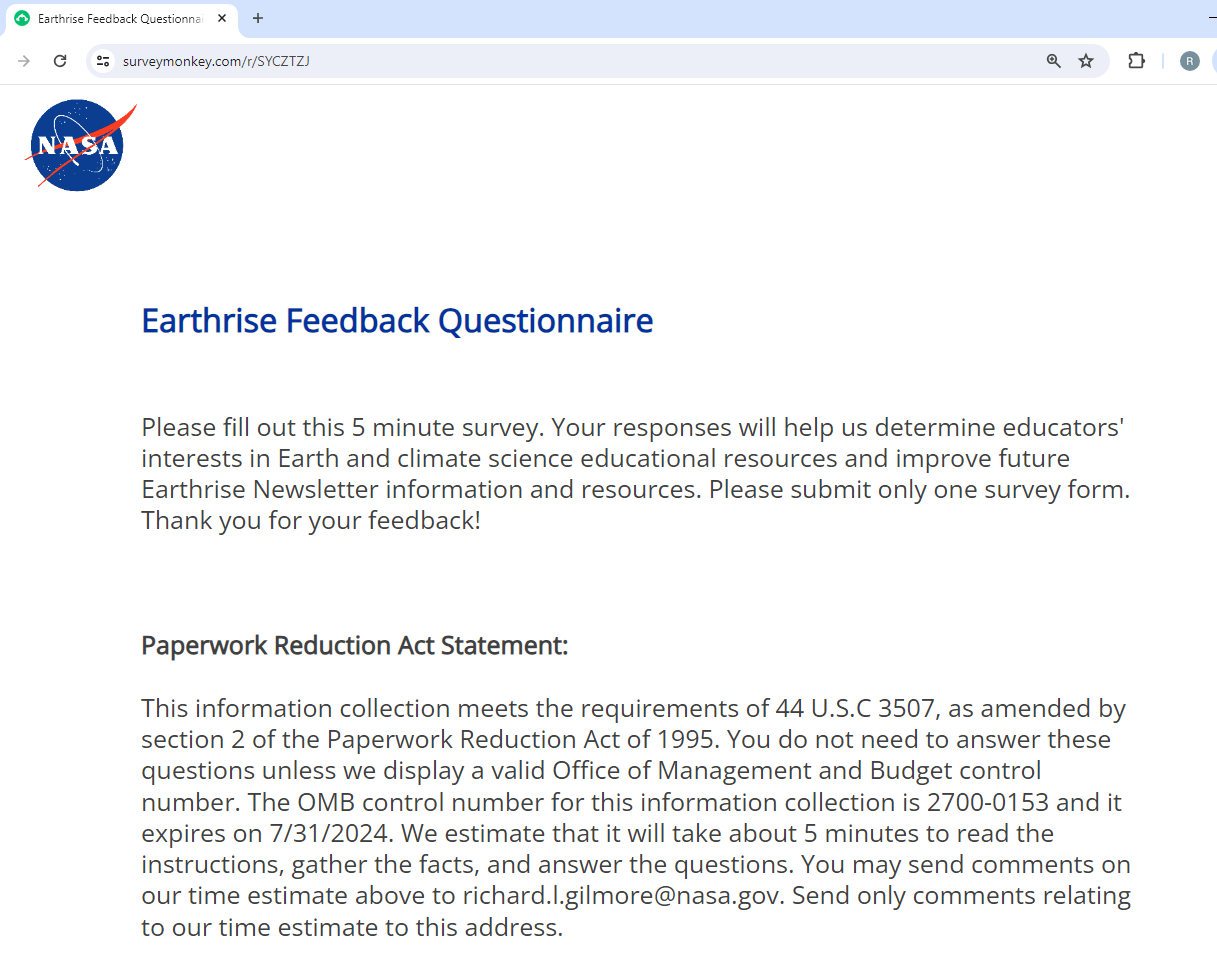Open the Extensions puzzle icon
Screen dimensions: 1217x957
pyautogui.click(x=1136, y=61)
